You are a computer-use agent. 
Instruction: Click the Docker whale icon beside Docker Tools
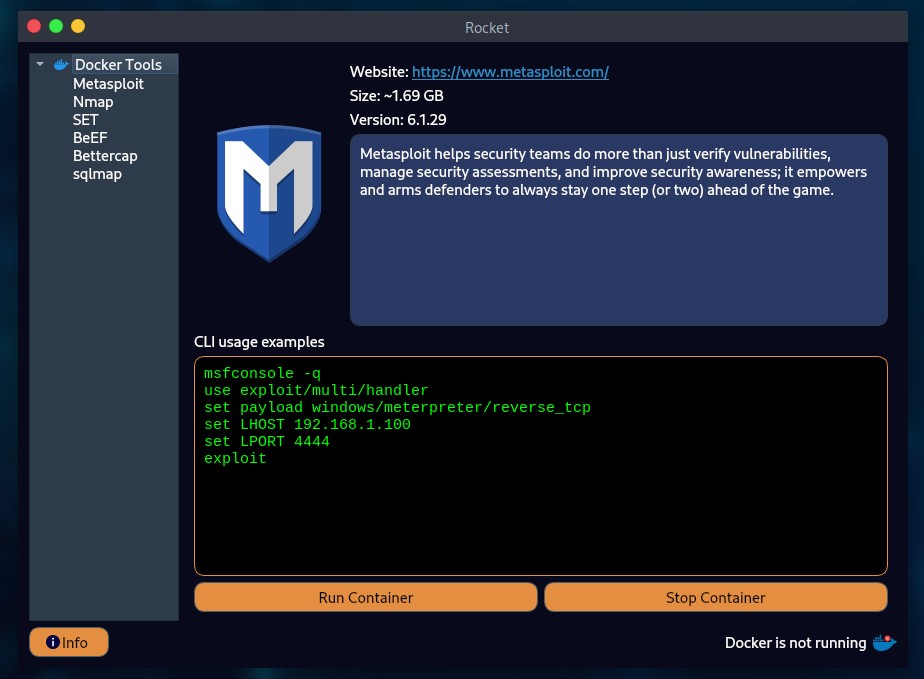(61, 64)
